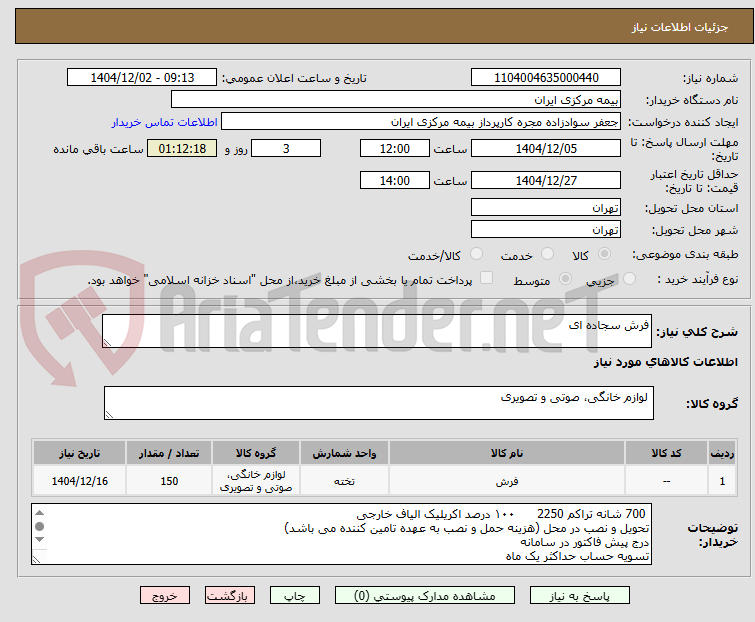Click the واحد شمارش column header

pos(344,453)
